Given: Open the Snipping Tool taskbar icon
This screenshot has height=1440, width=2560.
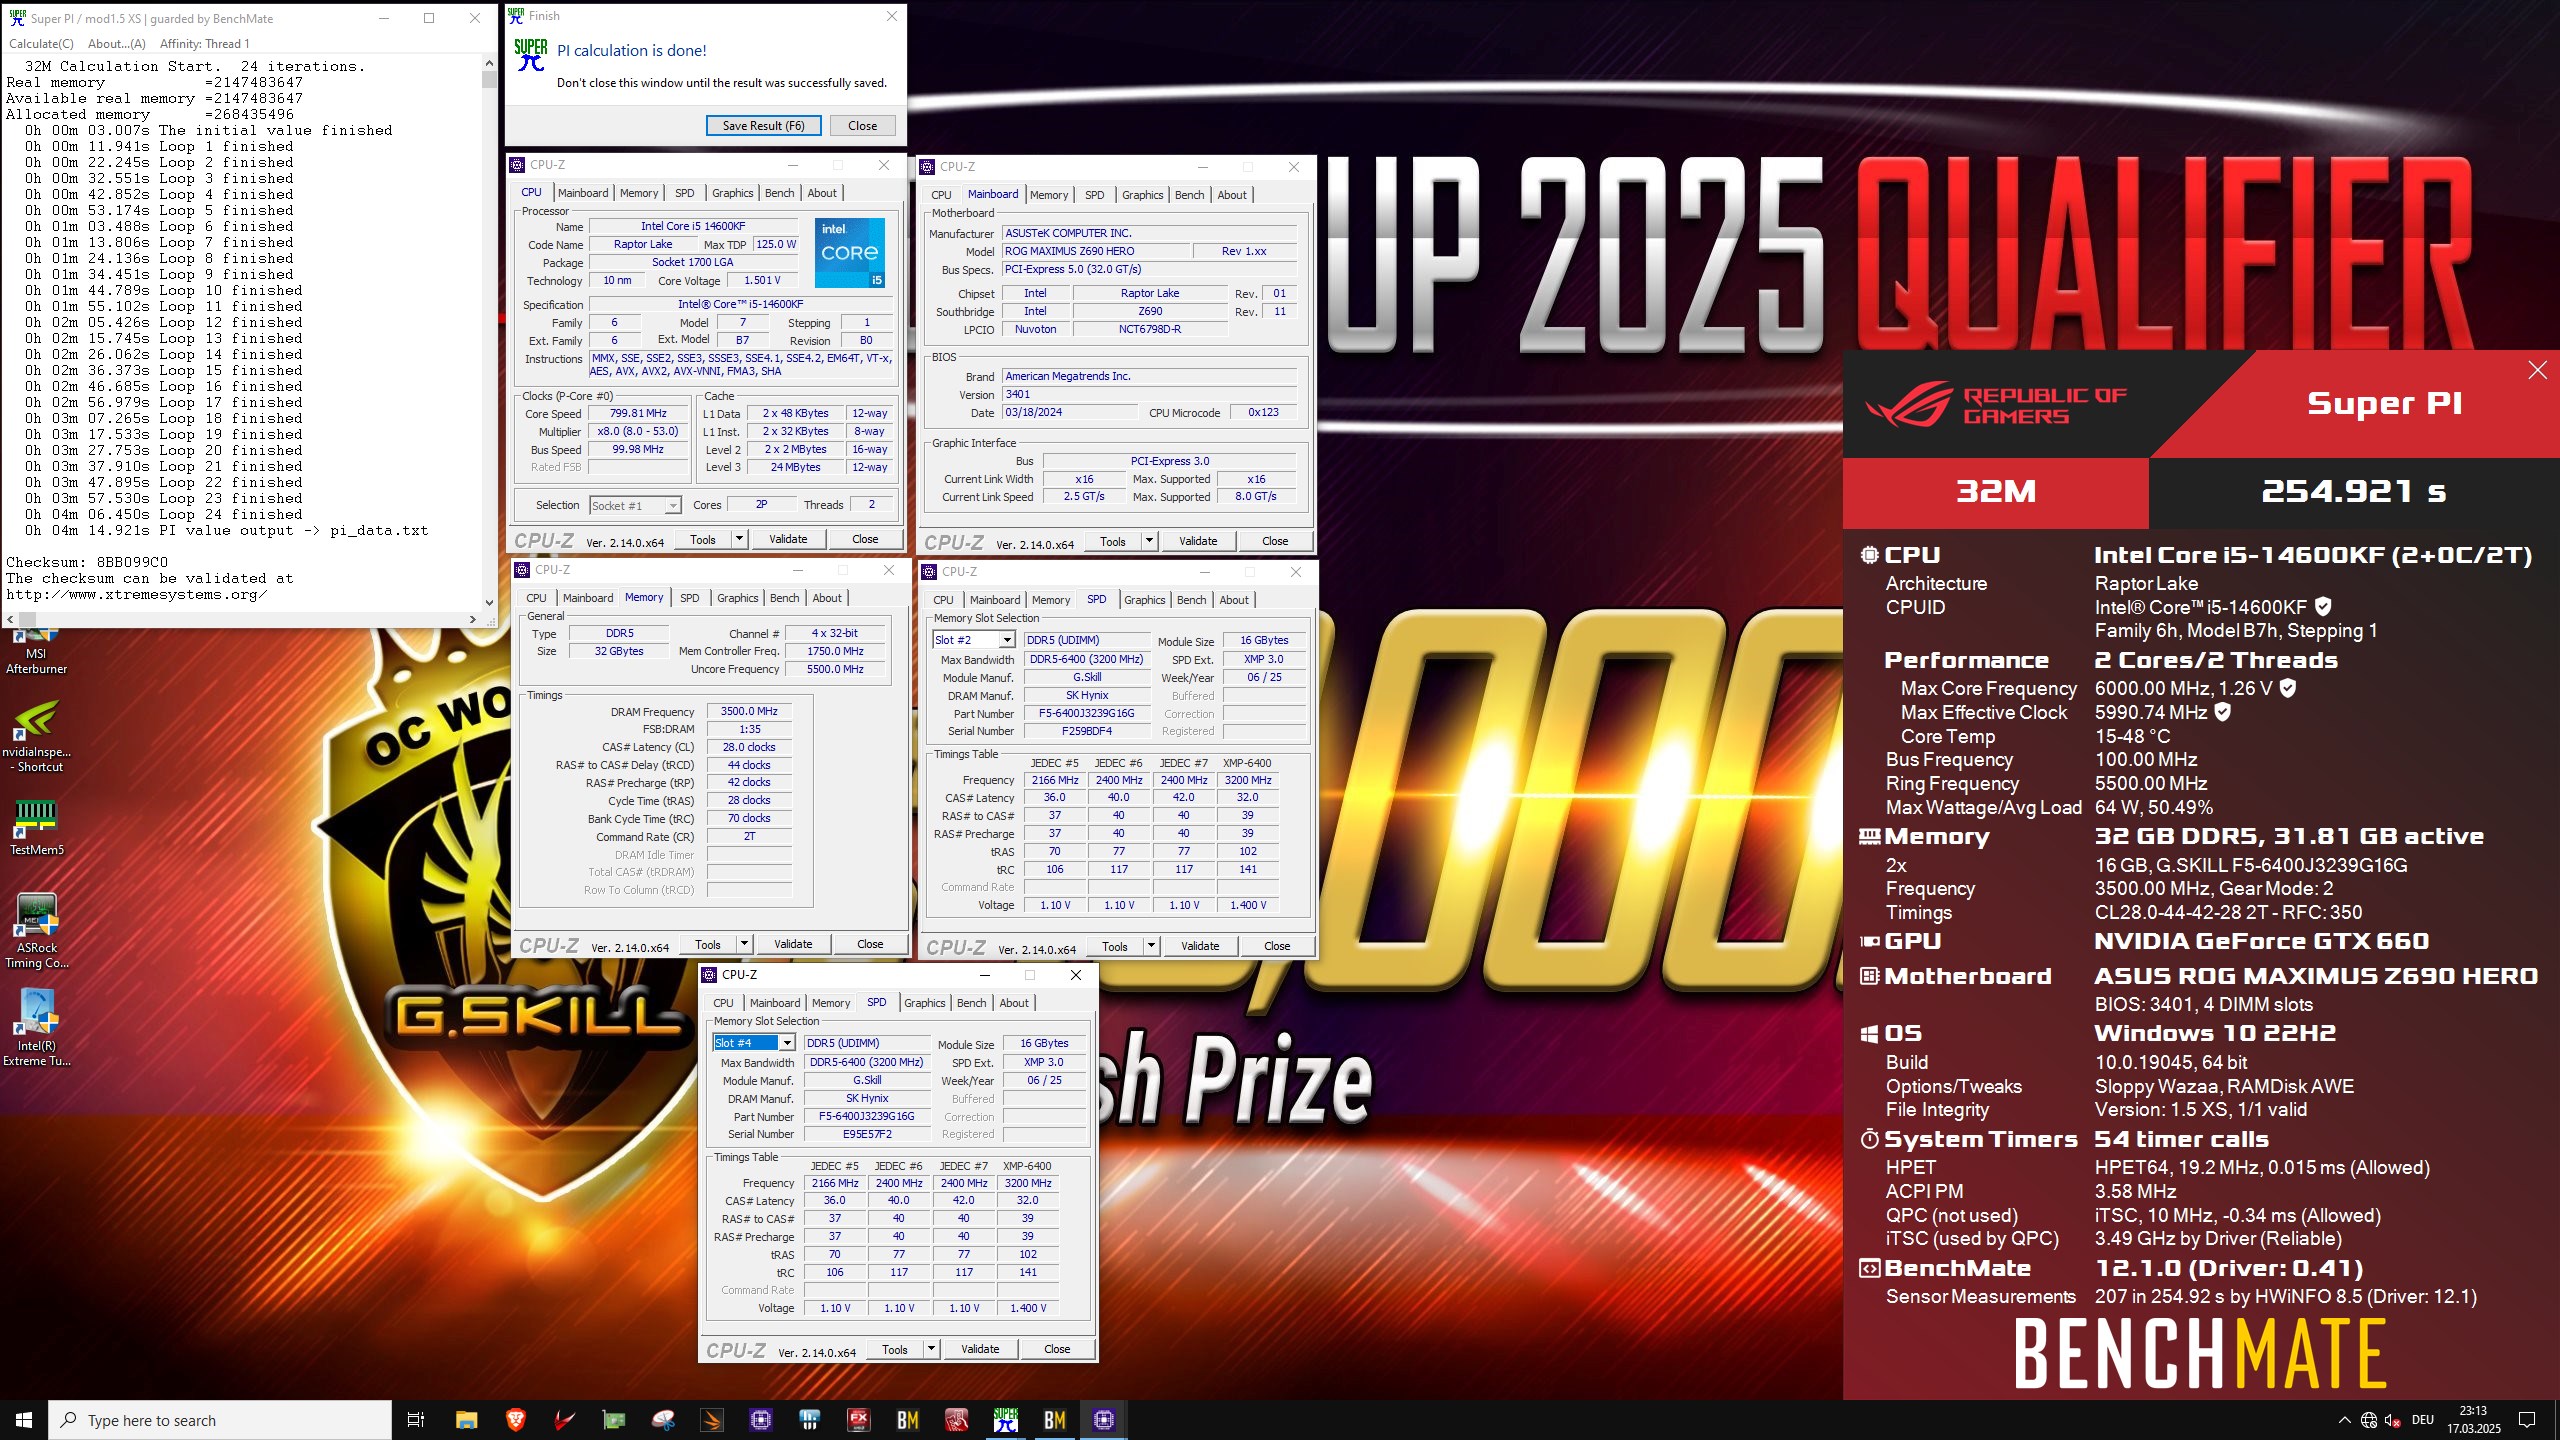Looking at the screenshot, I should pyautogui.click(x=662, y=1420).
